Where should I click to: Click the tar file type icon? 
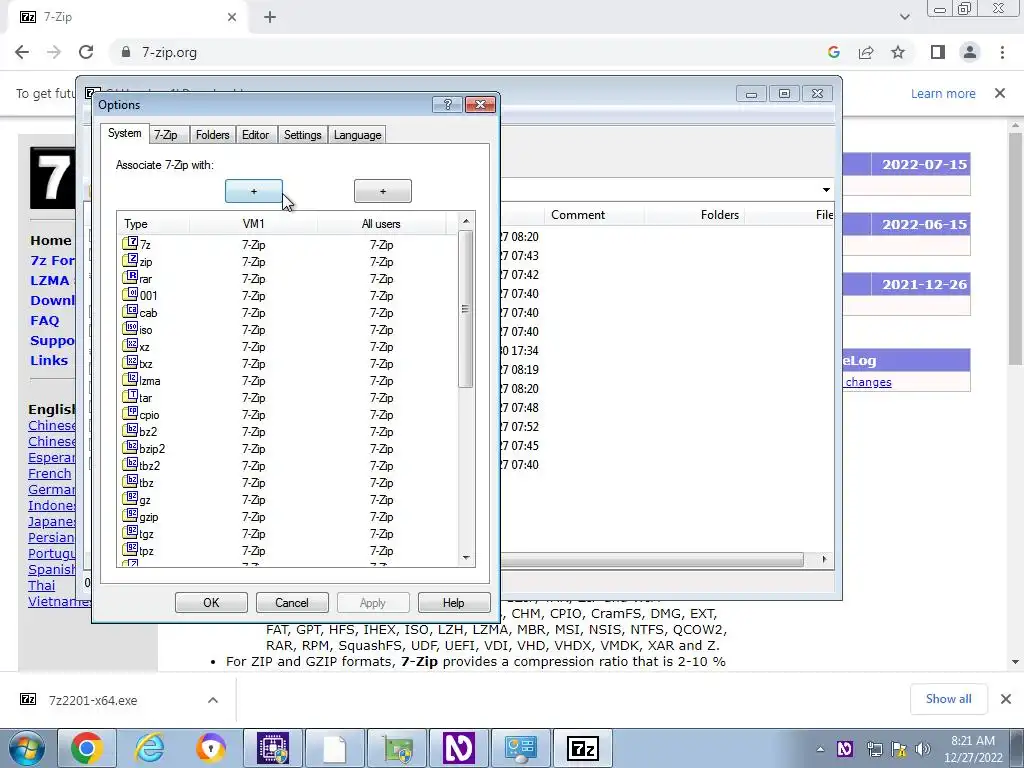pos(130,396)
